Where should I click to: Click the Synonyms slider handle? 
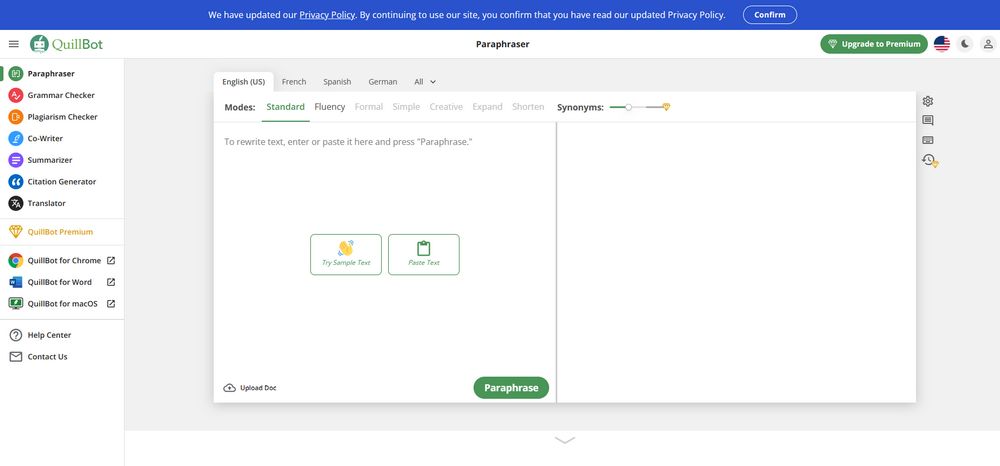628,107
